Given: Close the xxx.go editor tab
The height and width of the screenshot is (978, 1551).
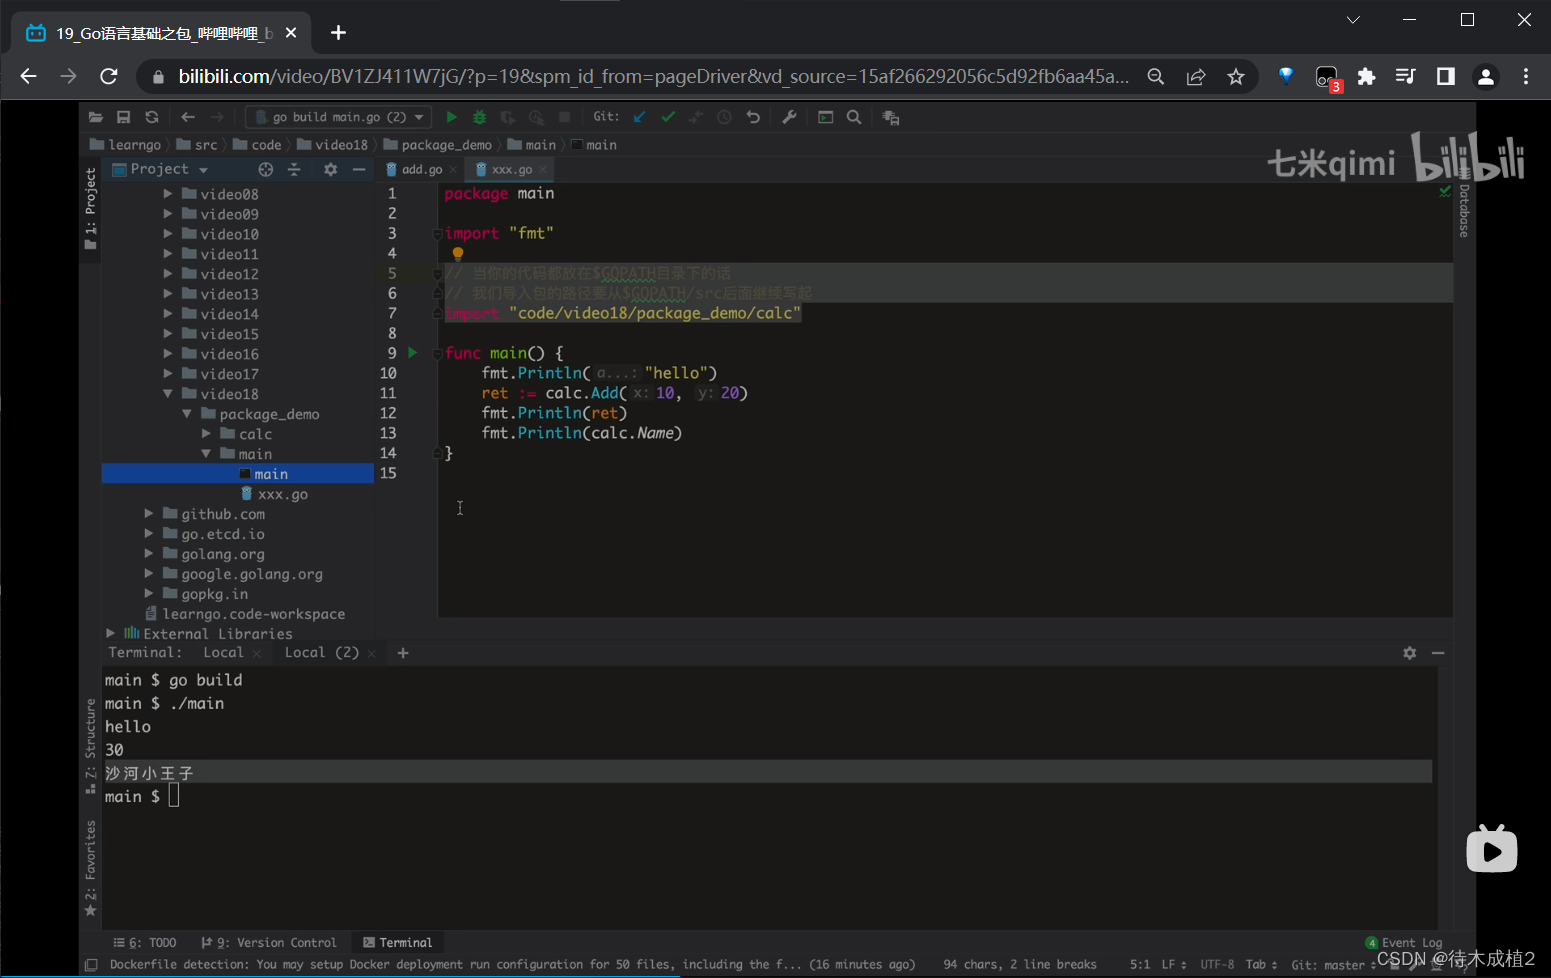Looking at the screenshot, I should (543, 170).
